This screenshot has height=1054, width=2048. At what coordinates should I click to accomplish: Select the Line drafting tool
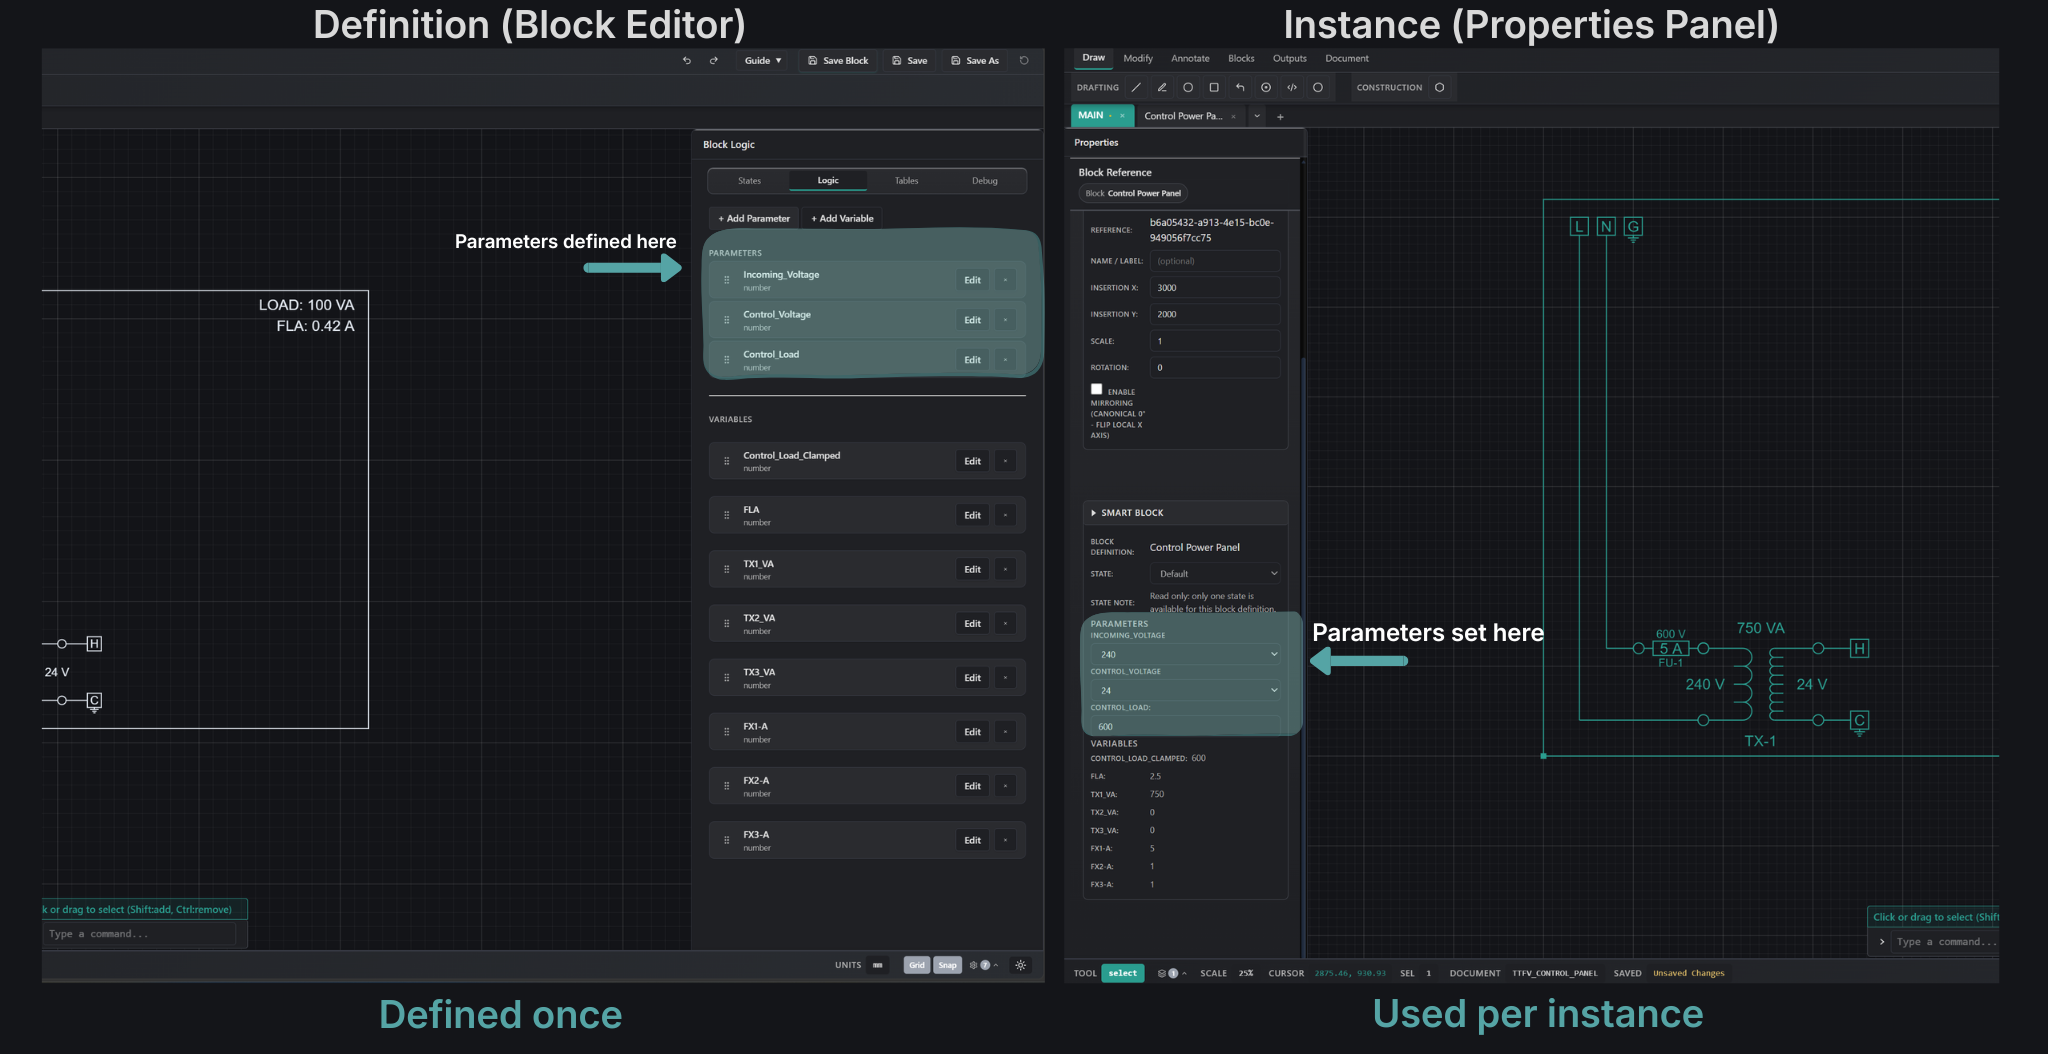click(x=1136, y=88)
